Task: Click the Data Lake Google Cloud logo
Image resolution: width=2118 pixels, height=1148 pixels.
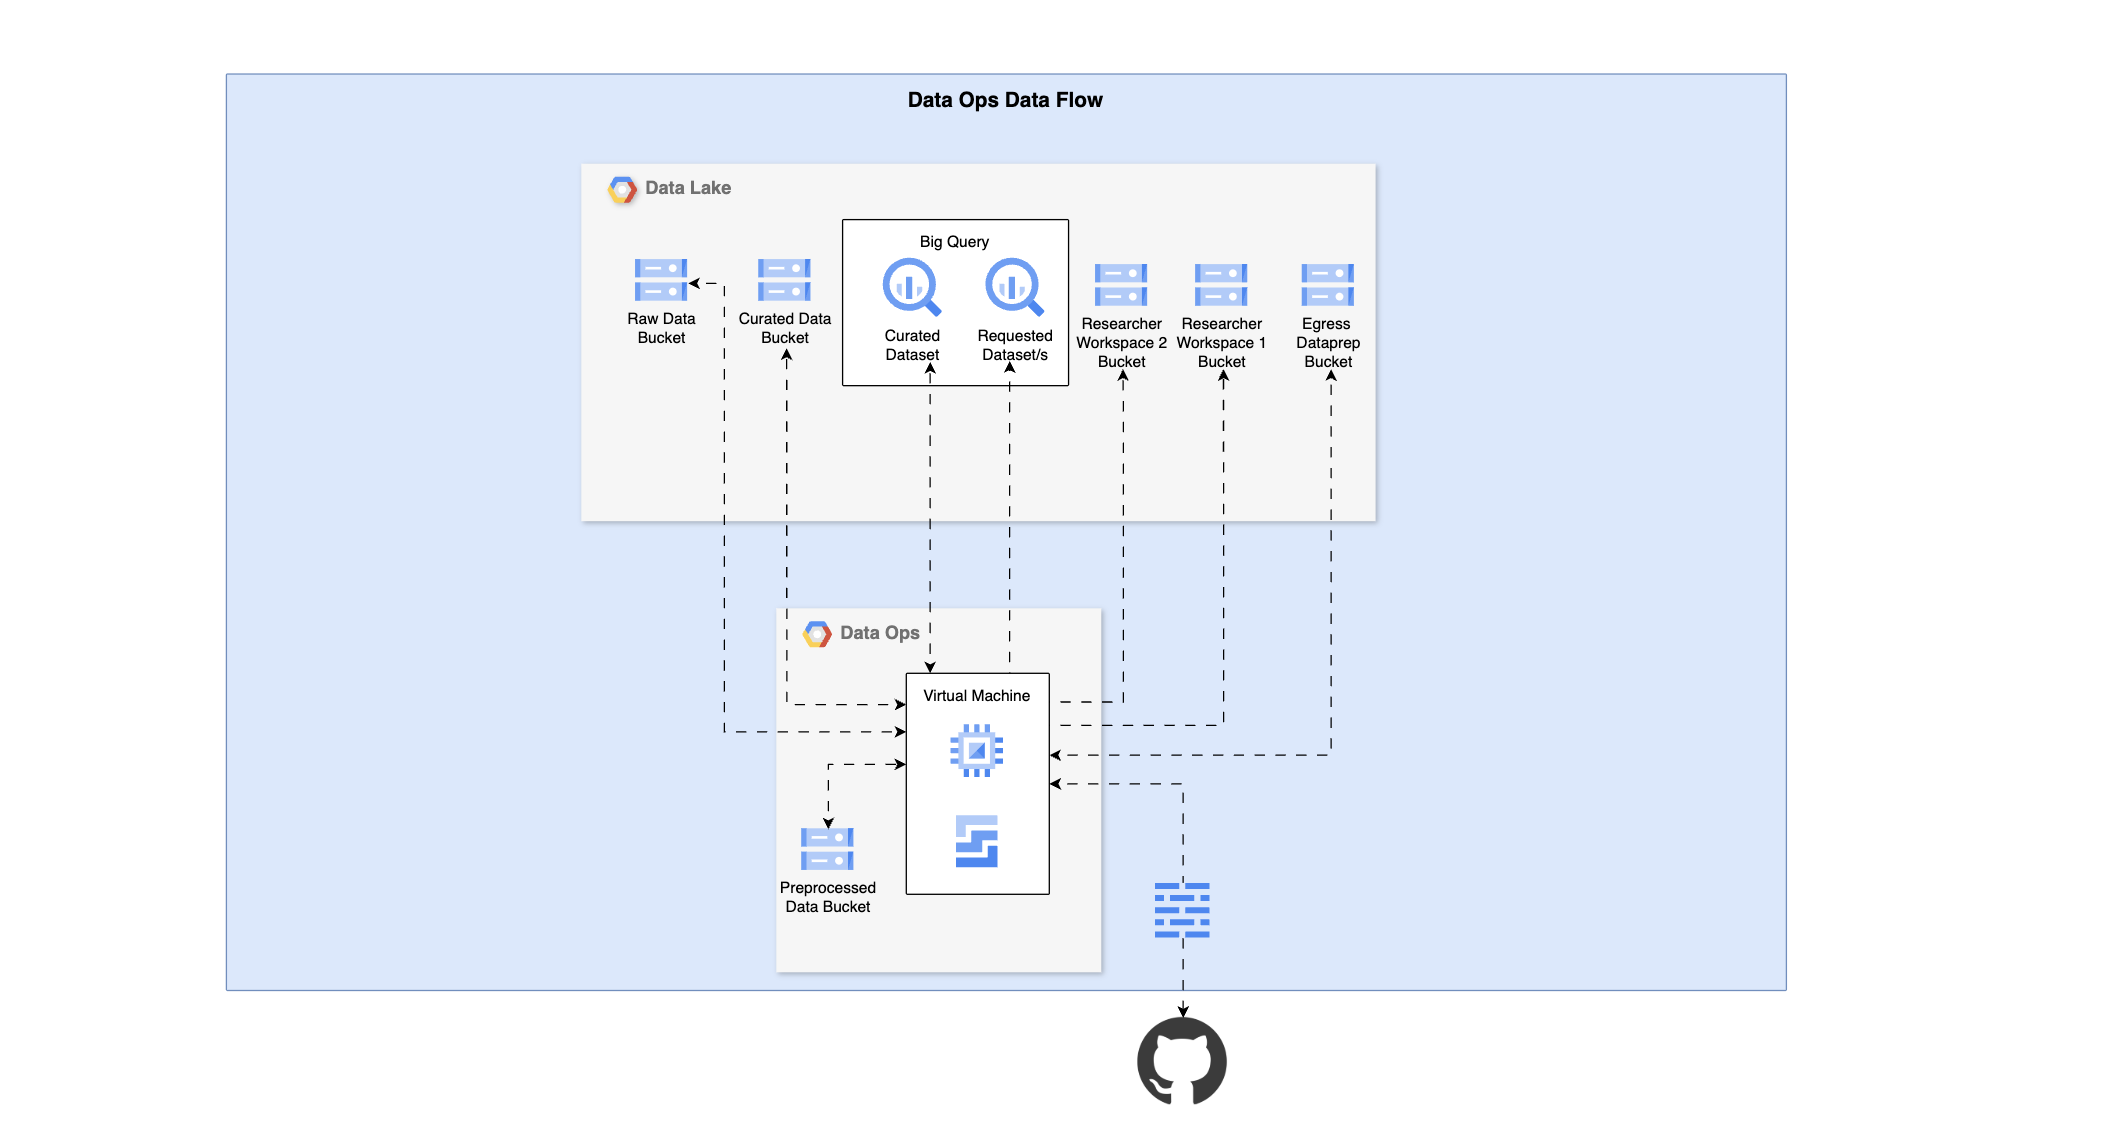Action: pos(622,189)
